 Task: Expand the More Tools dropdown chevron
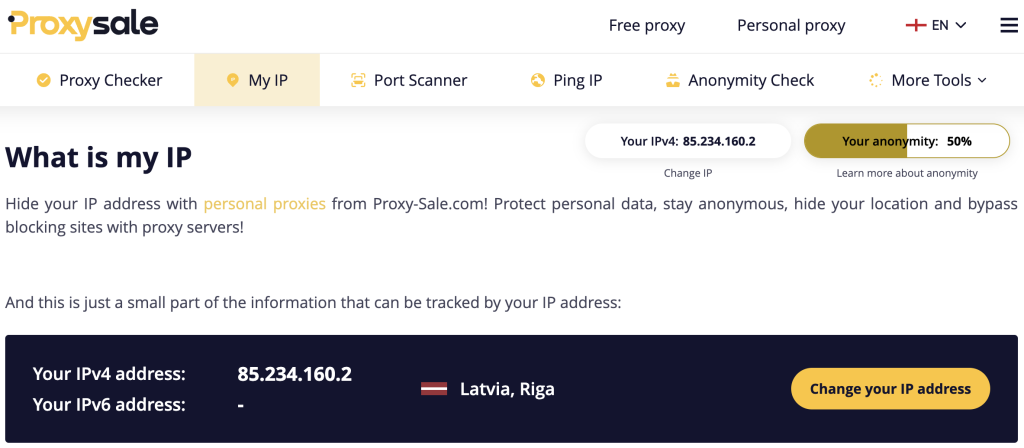[982, 80]
